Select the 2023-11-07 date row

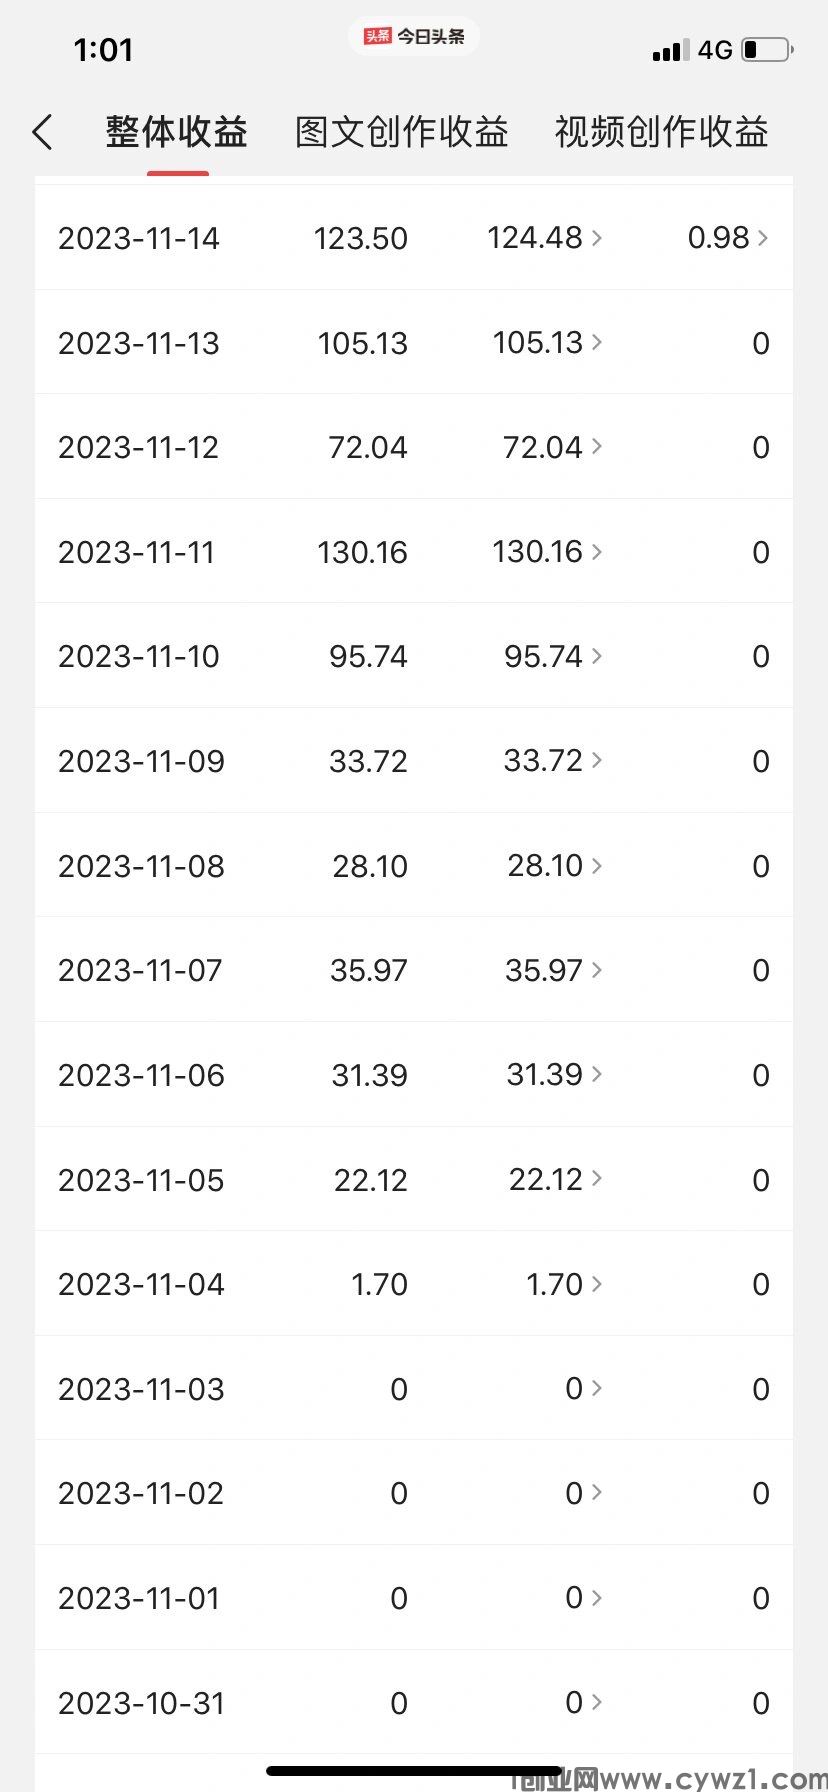[414, 970]
